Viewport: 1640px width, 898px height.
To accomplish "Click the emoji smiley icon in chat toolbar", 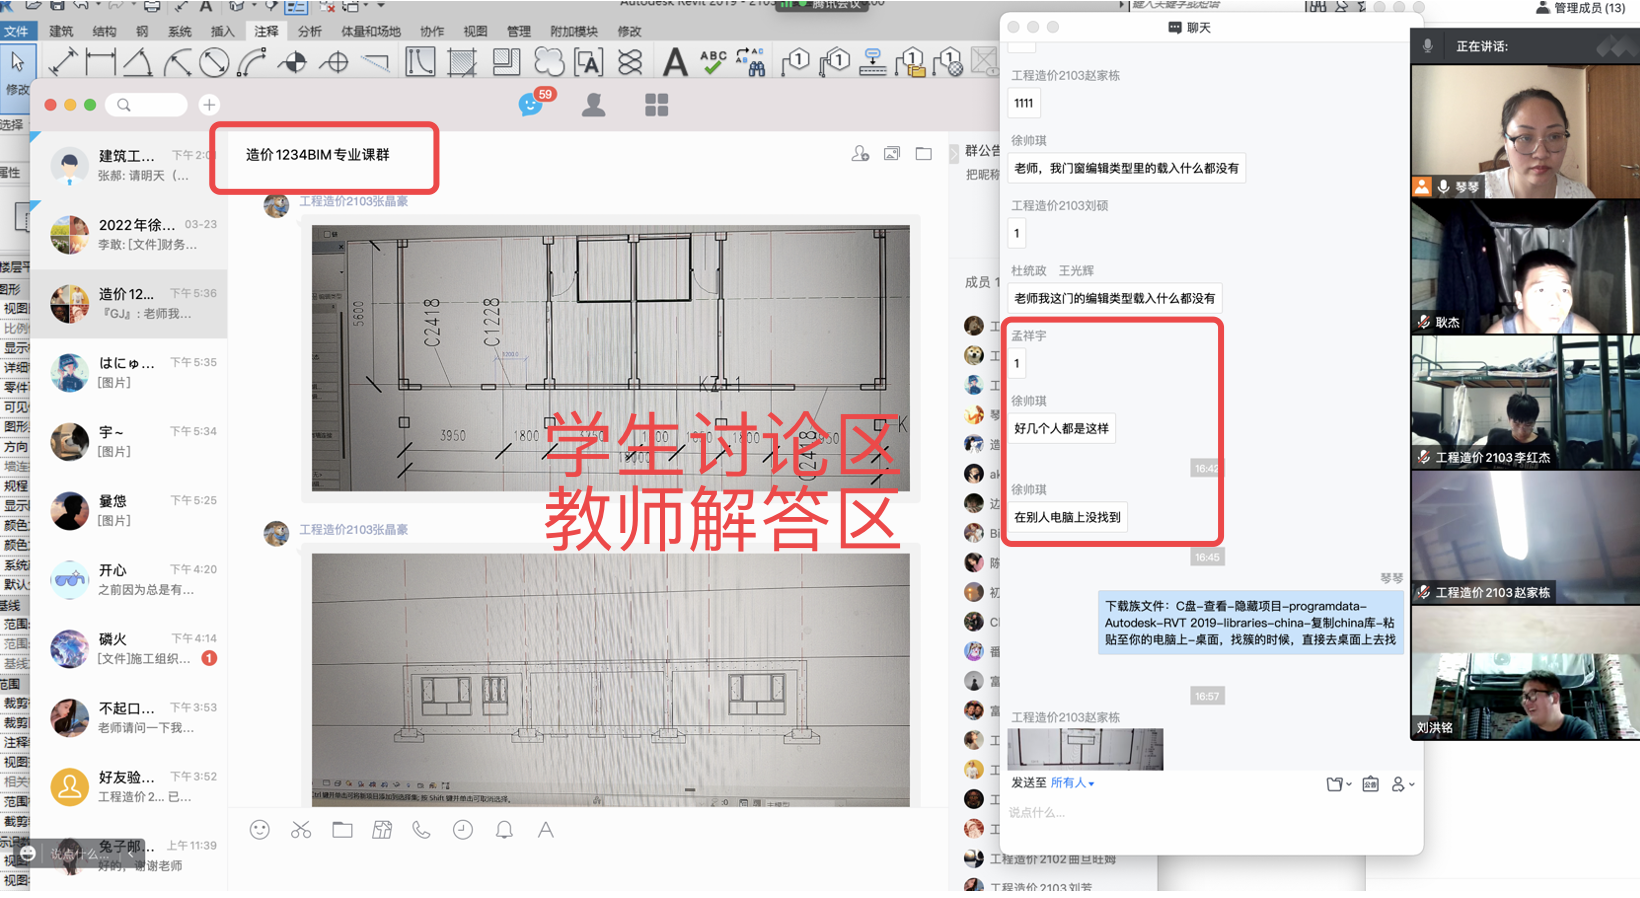I will (260, 830).
